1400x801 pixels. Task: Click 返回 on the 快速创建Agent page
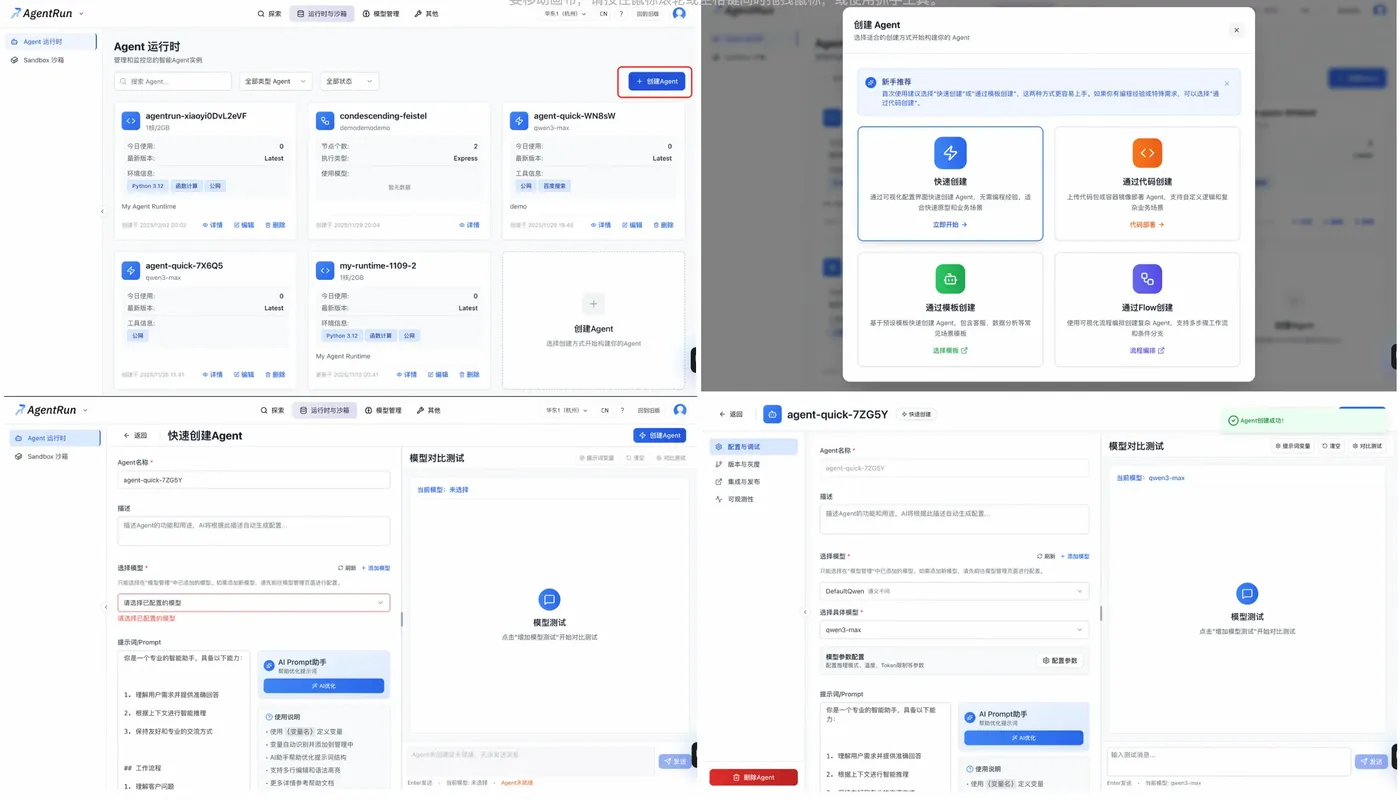click(x=135, y=436)
